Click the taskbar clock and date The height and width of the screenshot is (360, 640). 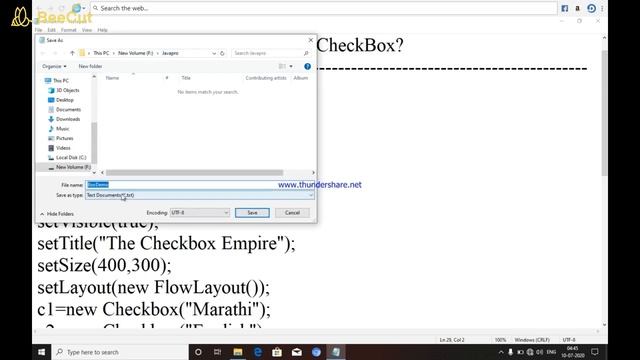pos(573,352)
